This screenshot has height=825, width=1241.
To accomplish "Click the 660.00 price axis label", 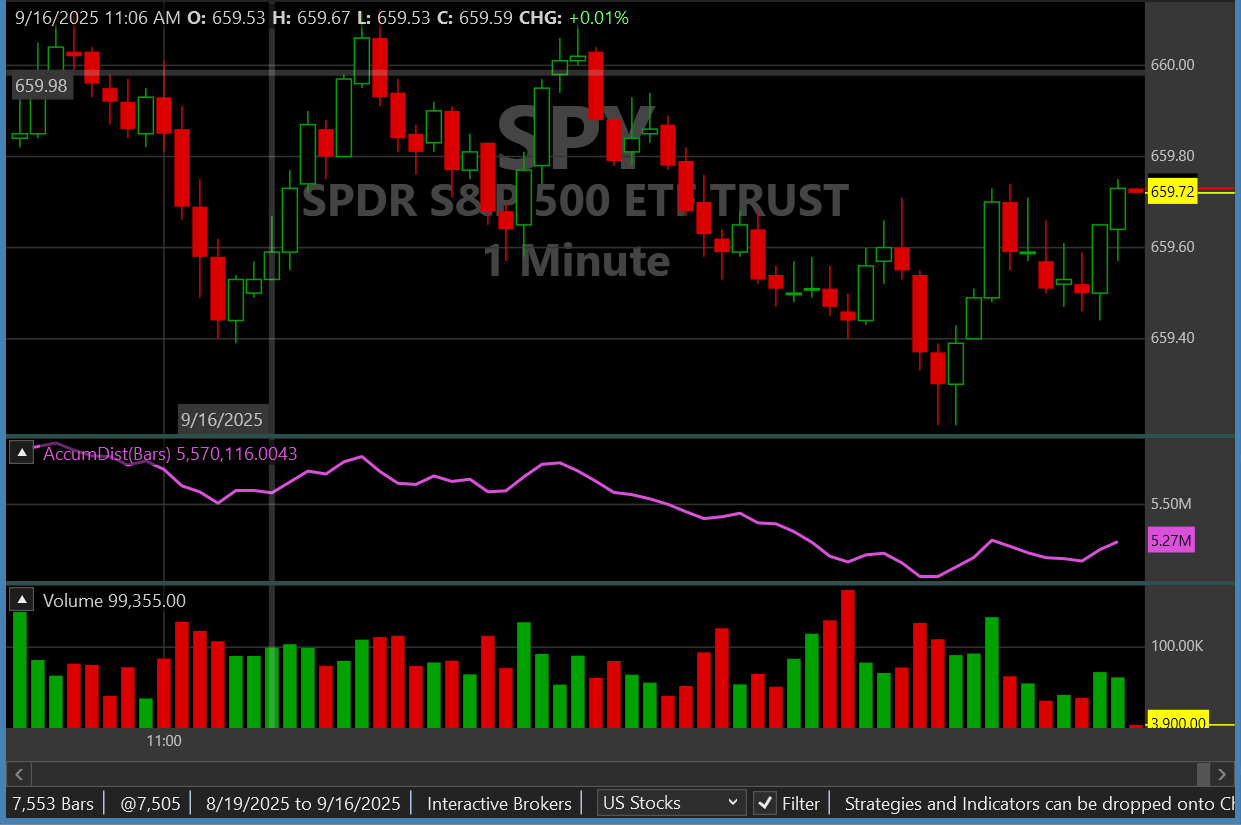I will click(1173, 65).
